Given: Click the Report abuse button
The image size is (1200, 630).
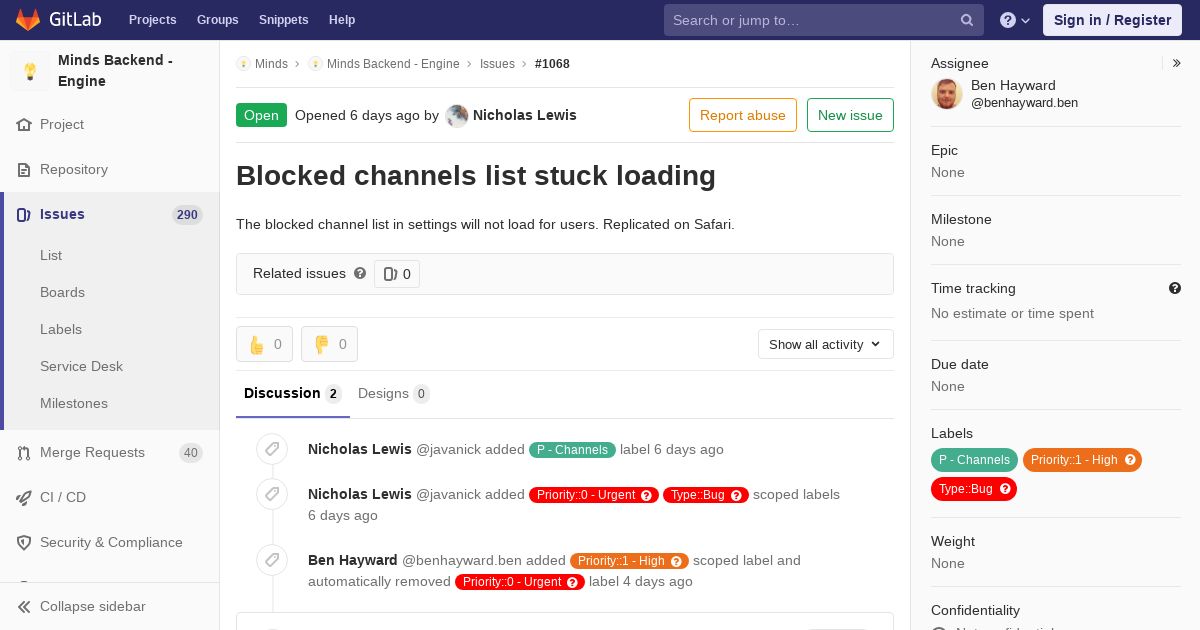Looking at the screenshot, I should (743, 115).
